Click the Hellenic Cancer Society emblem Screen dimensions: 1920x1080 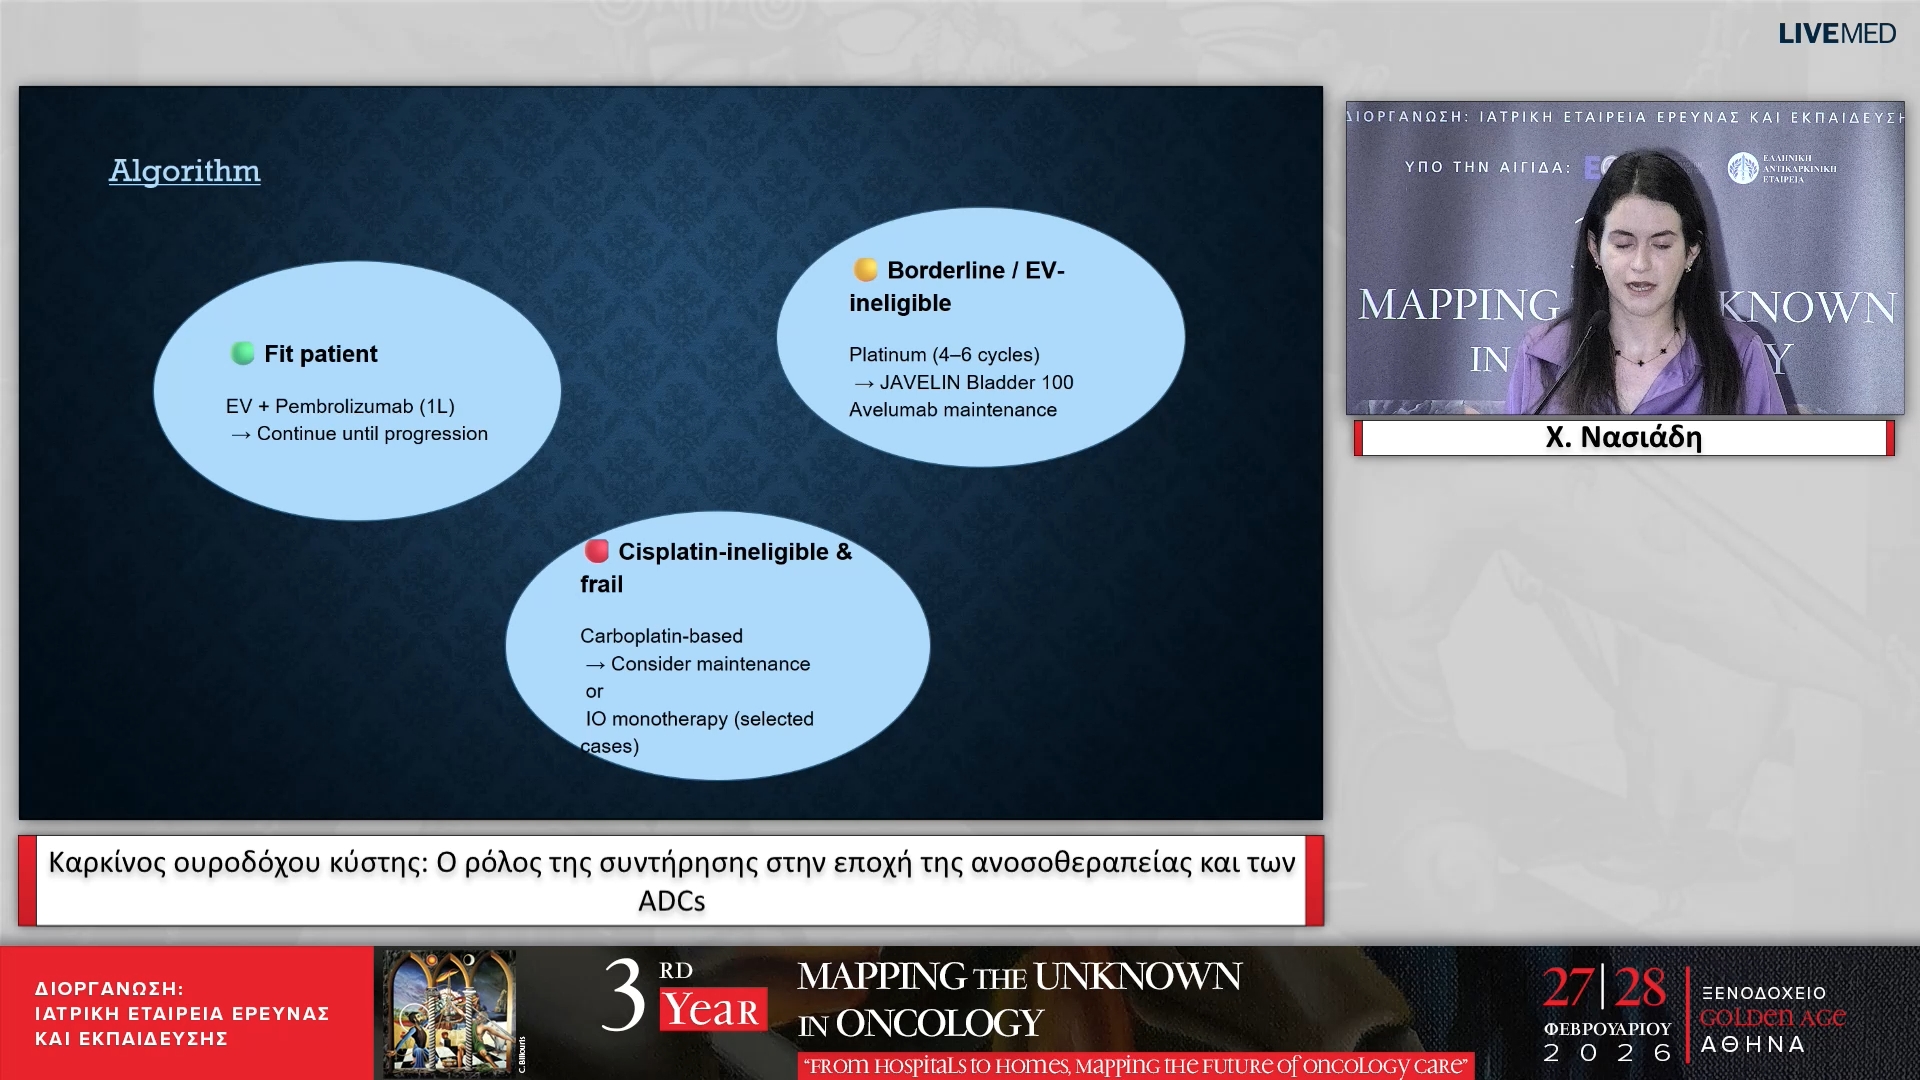1743,168
